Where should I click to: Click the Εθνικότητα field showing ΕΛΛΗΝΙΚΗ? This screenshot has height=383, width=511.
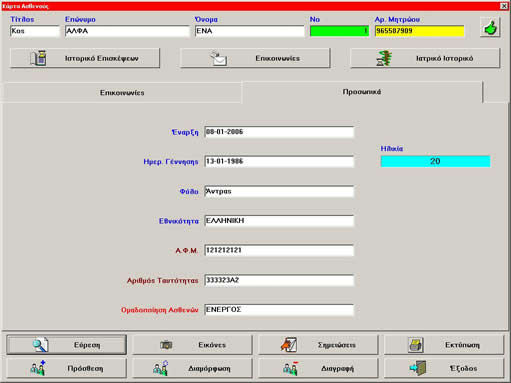[279, 221]
